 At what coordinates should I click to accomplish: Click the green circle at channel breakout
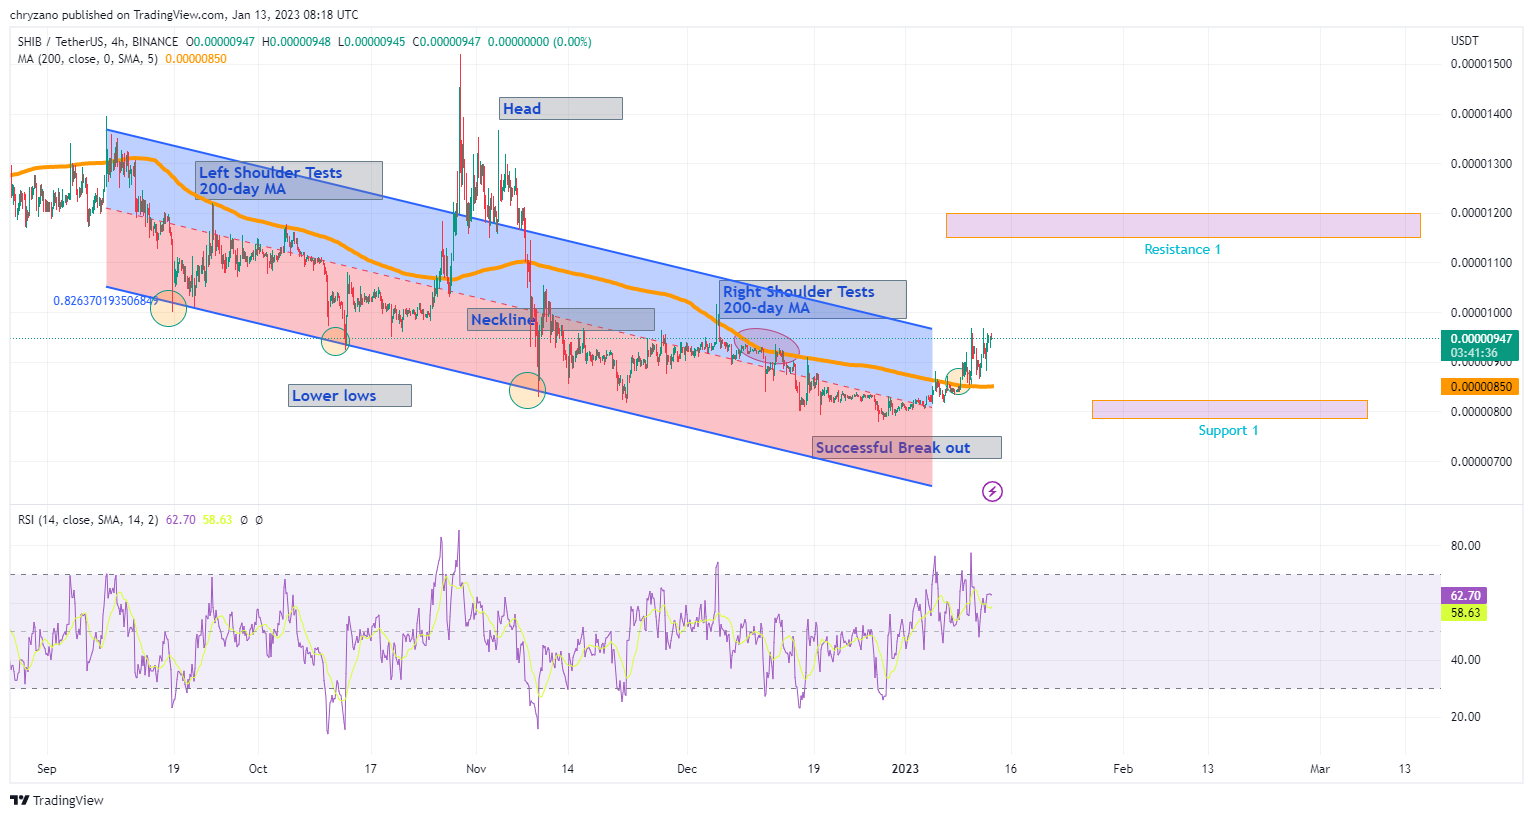click(x=958, y=381)
